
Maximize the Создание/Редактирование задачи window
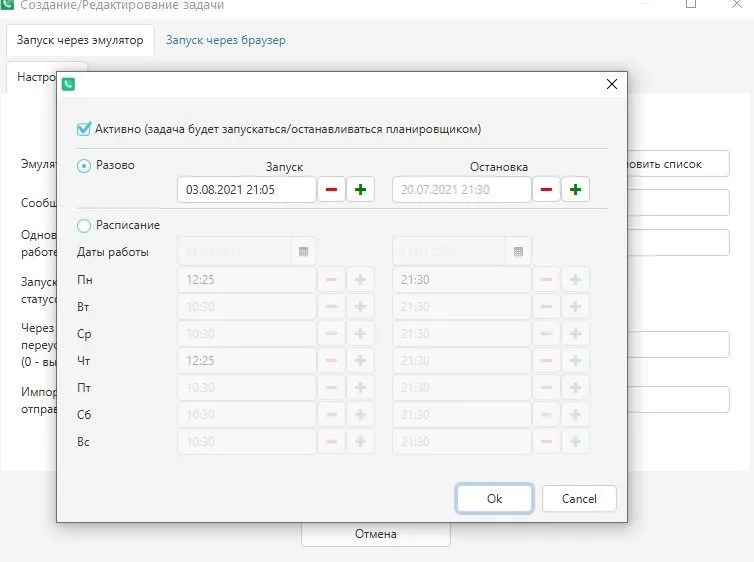tap(691, 4)
